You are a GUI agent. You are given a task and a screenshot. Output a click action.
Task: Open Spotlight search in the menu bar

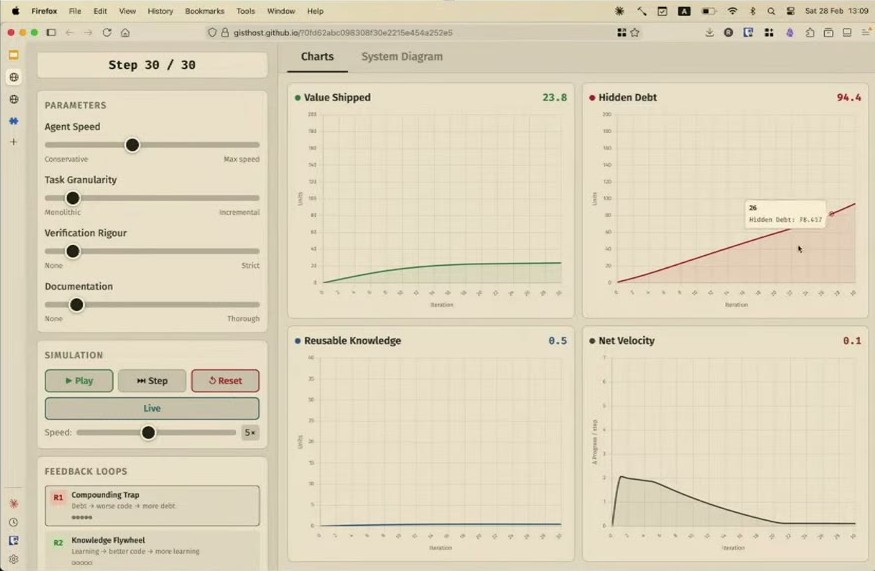pos(771,11)
